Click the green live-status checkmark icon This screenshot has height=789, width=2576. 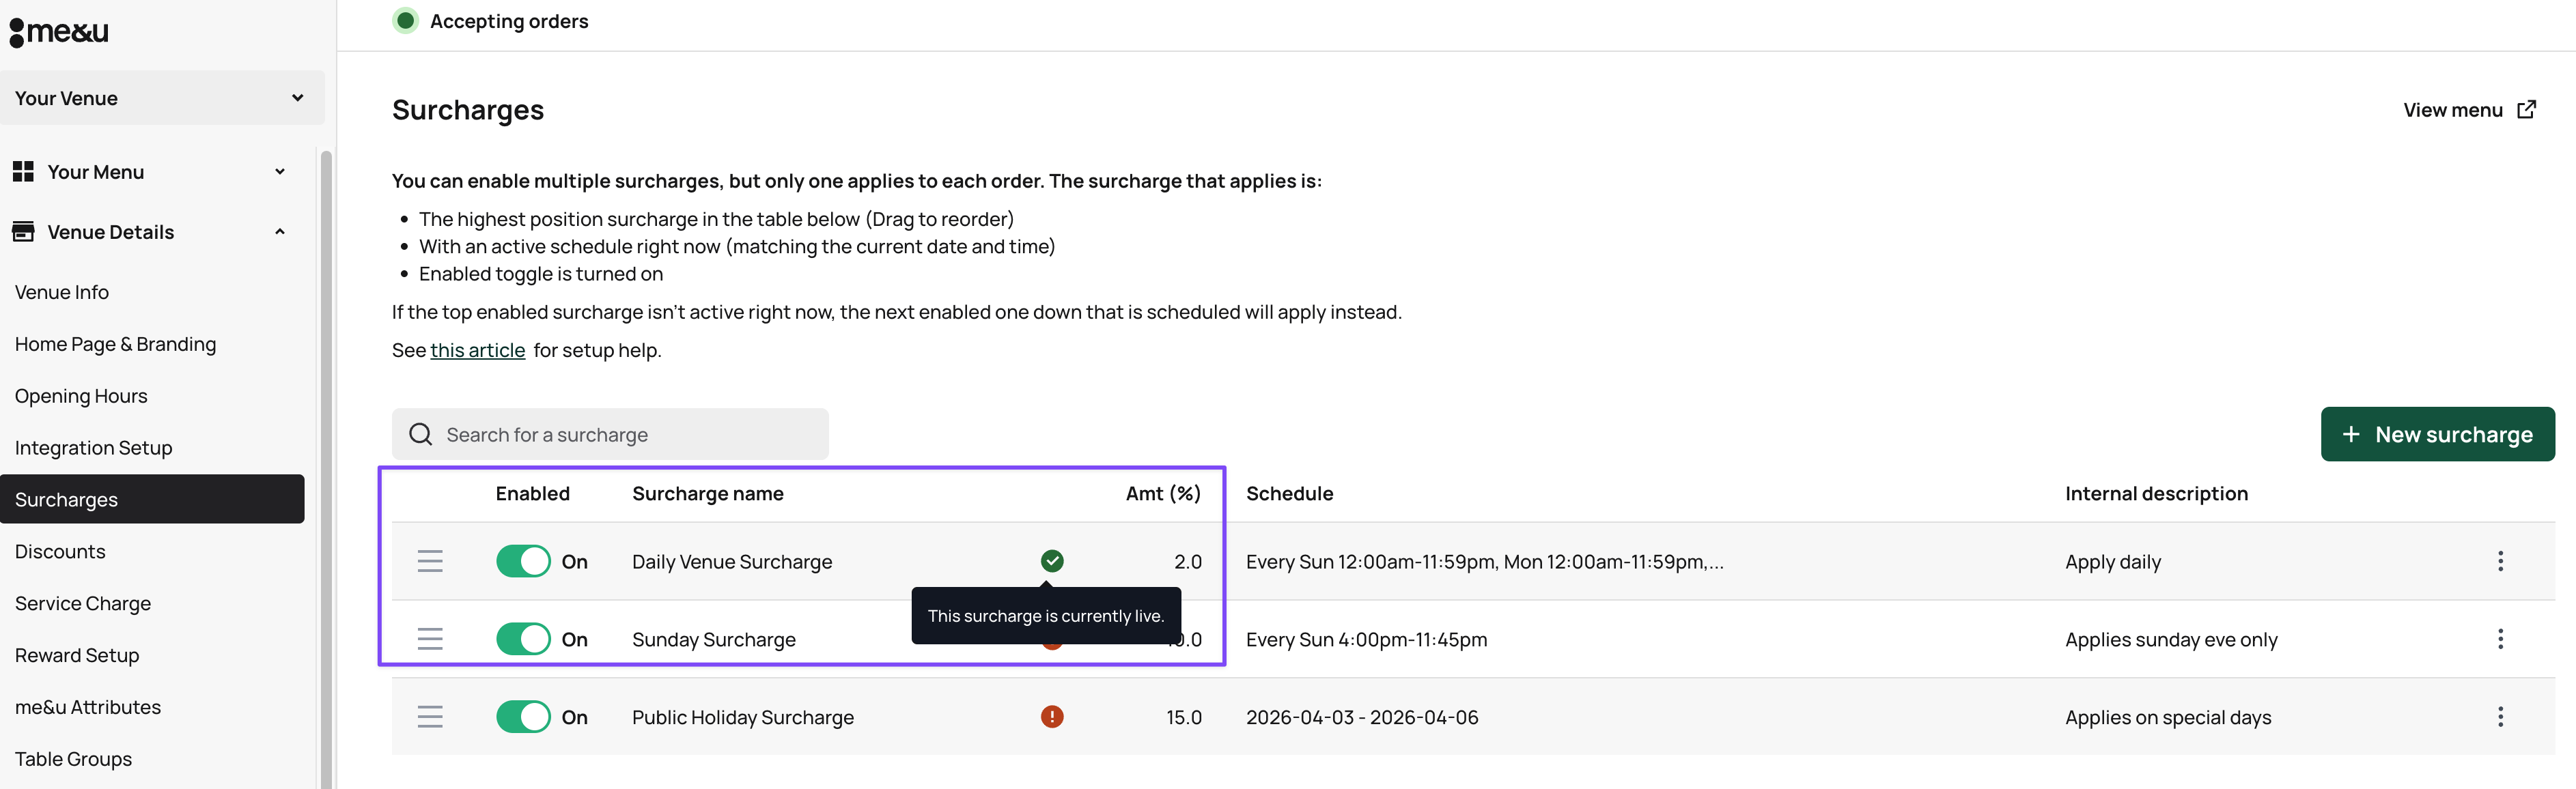[1052, 561]
